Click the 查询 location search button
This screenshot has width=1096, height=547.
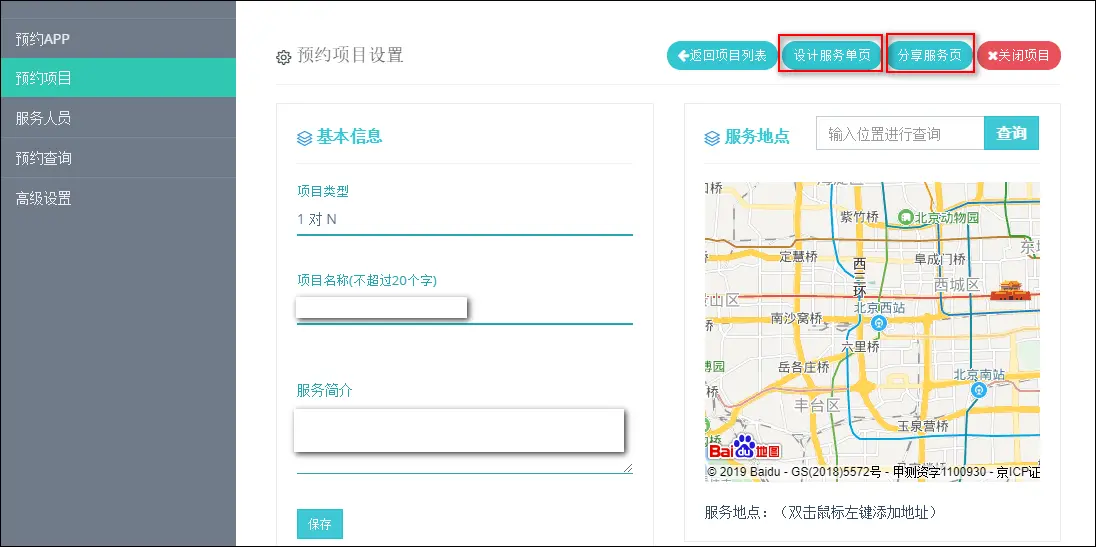coord(1011,133)
